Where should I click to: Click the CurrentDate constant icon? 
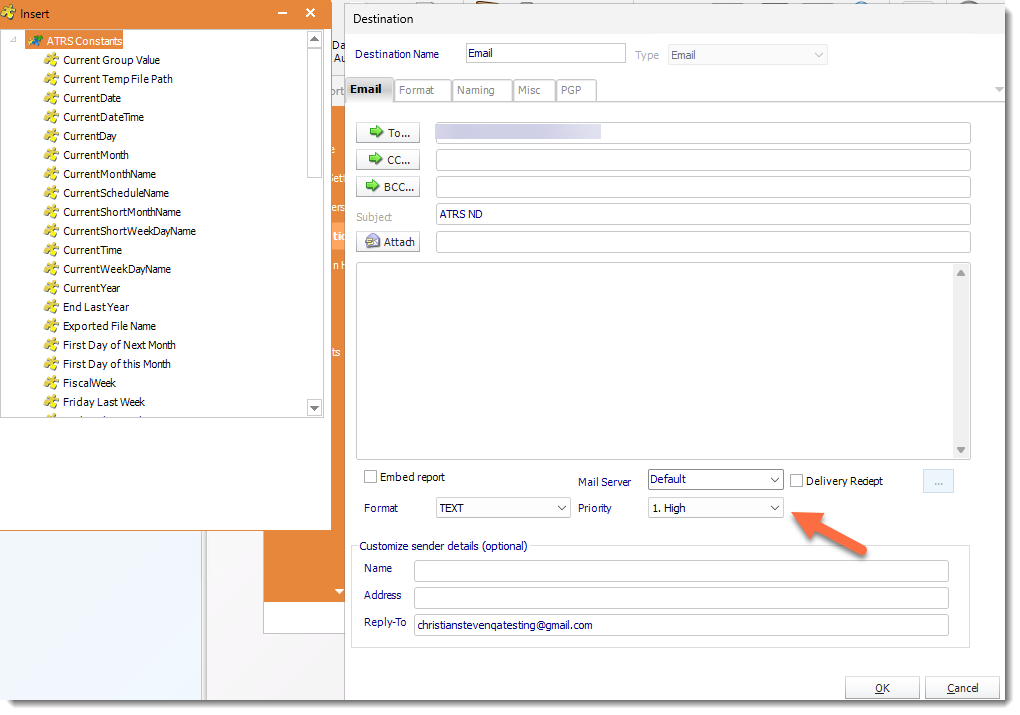(x=51, y=98)
